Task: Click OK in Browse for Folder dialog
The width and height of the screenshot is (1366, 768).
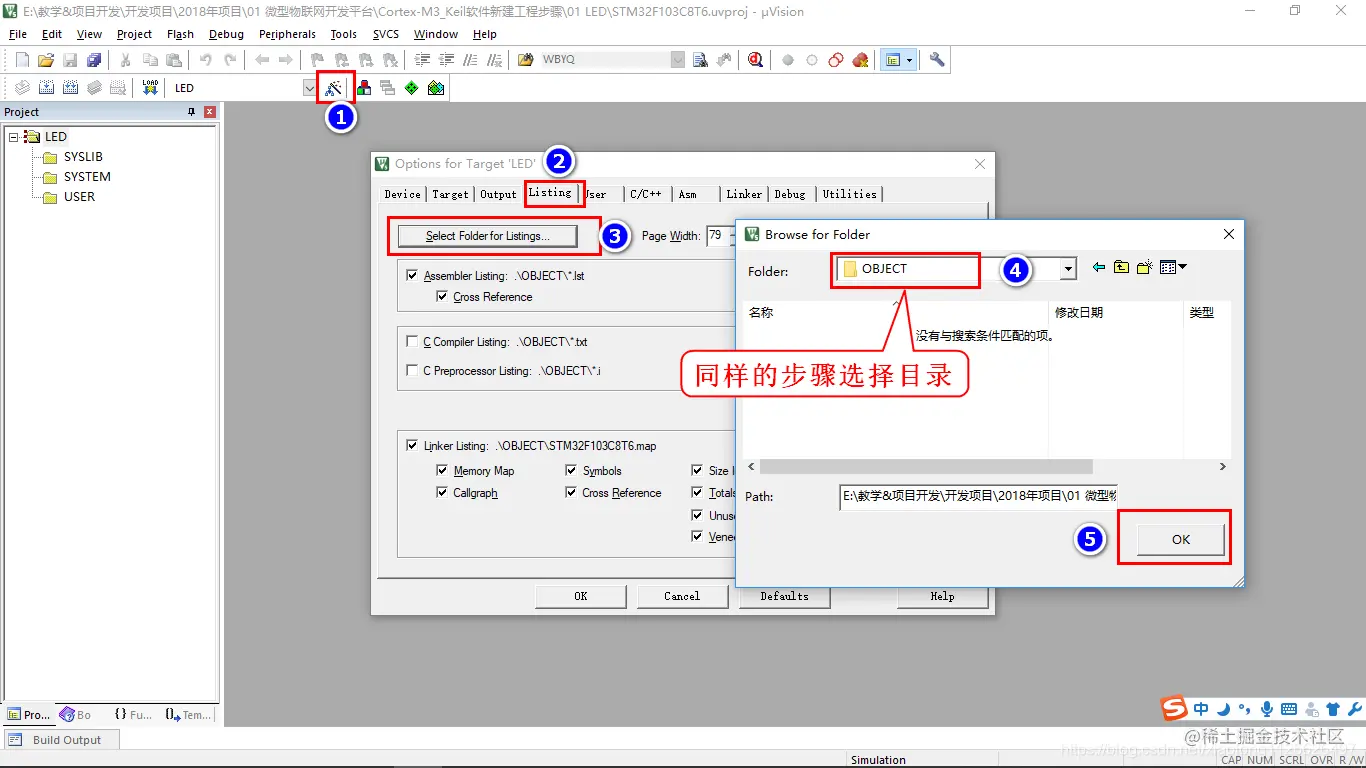Action: [x=1181, y=539]
